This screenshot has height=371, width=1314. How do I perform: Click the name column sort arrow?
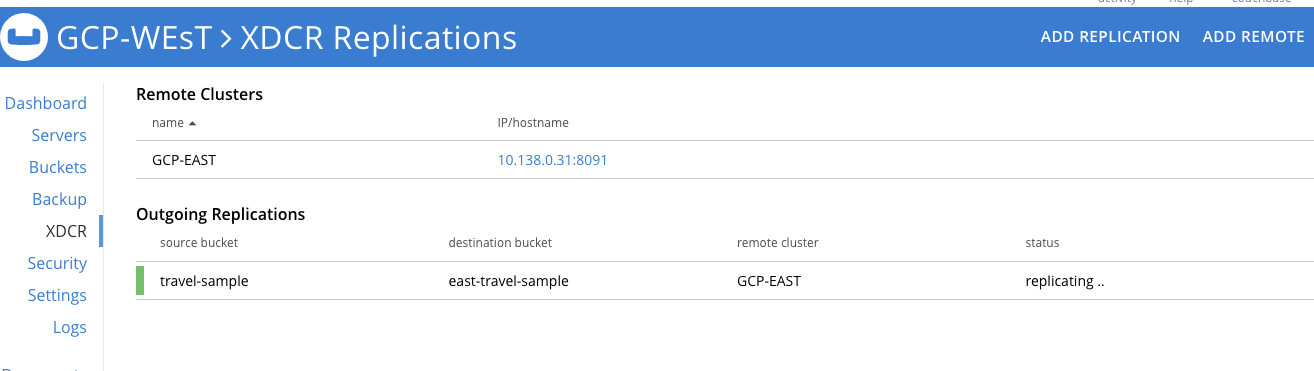[x=192, y=123]
